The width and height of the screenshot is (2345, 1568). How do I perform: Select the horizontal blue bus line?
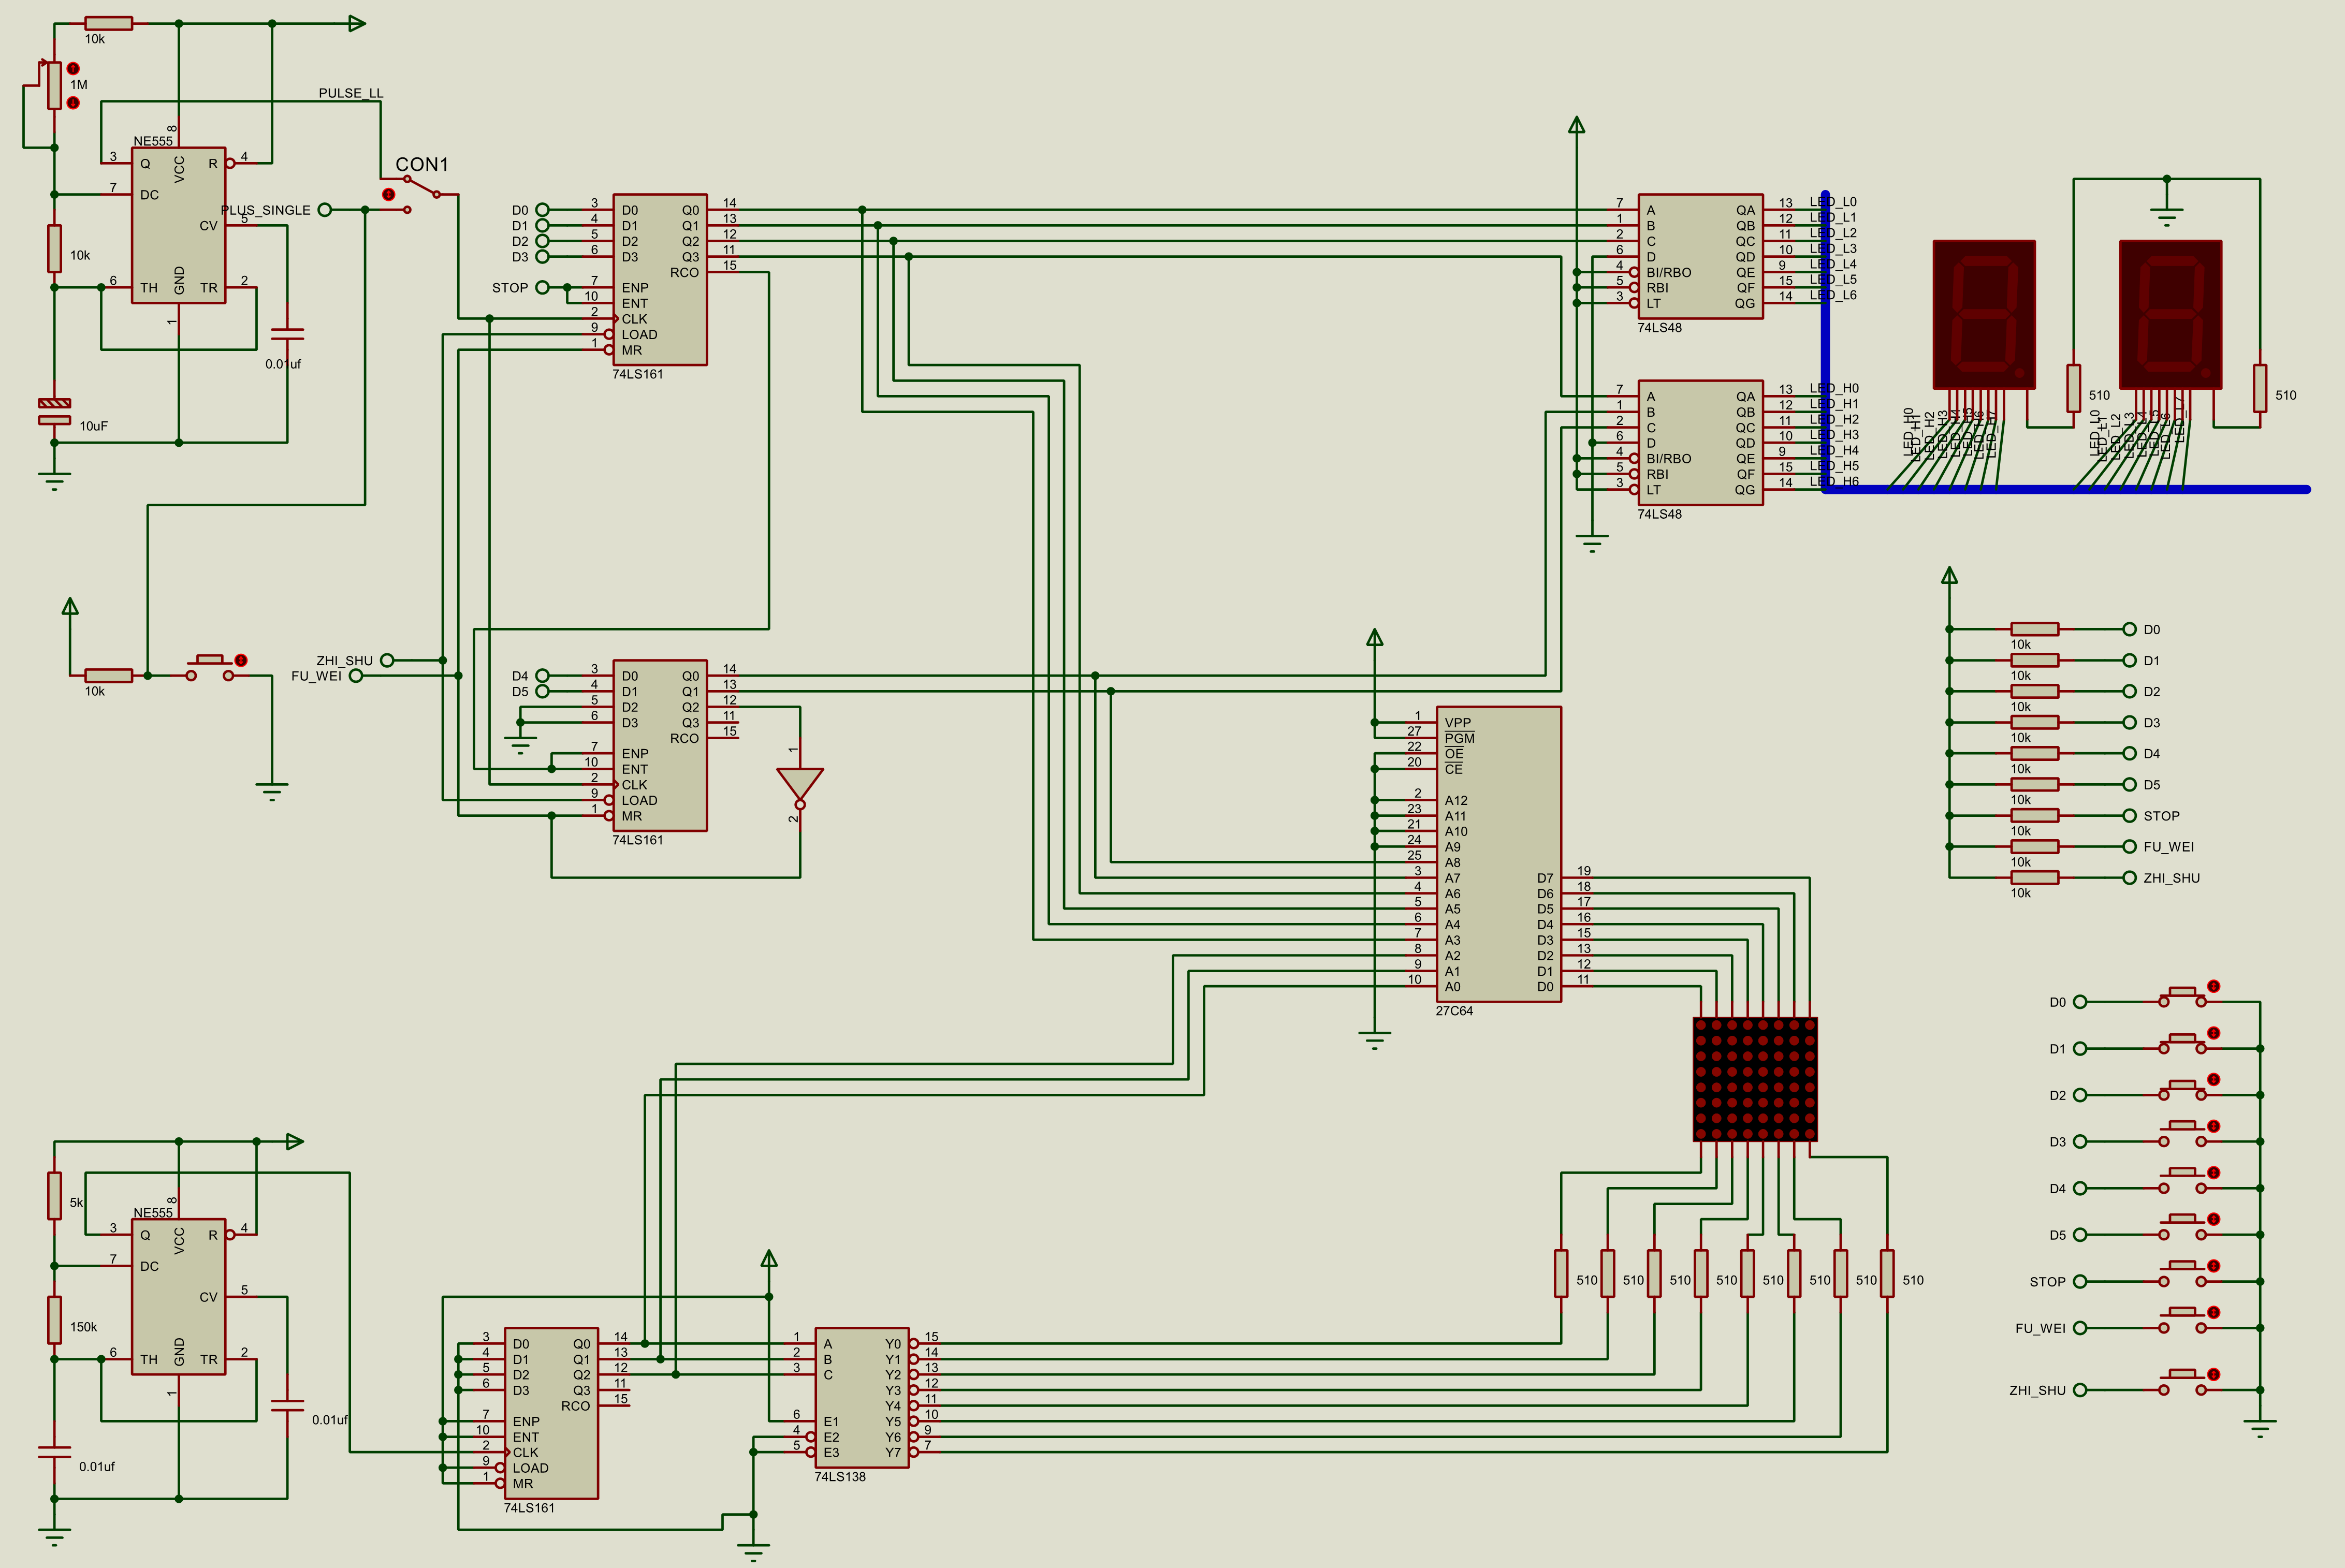click(x=2067, y=489)
